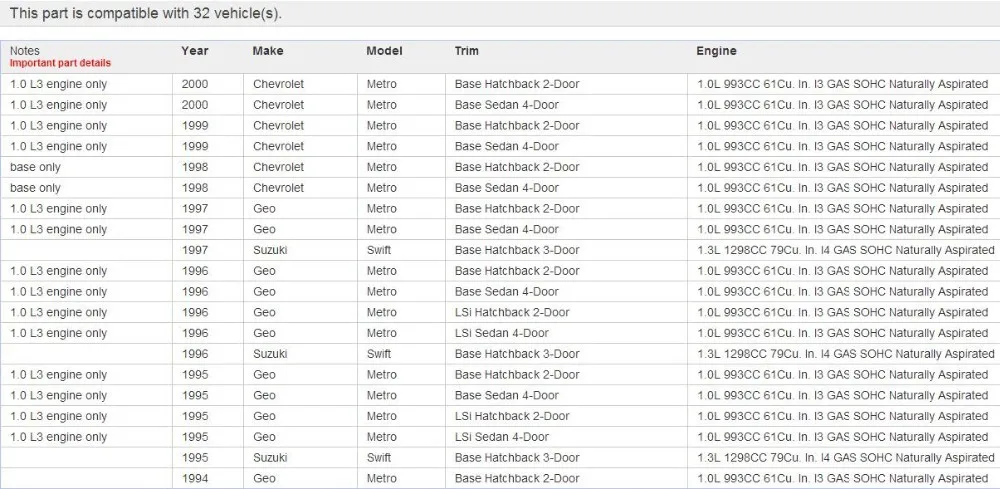Click the Notes column header
The image size is (1000, 489).
[x=24, y=51]
